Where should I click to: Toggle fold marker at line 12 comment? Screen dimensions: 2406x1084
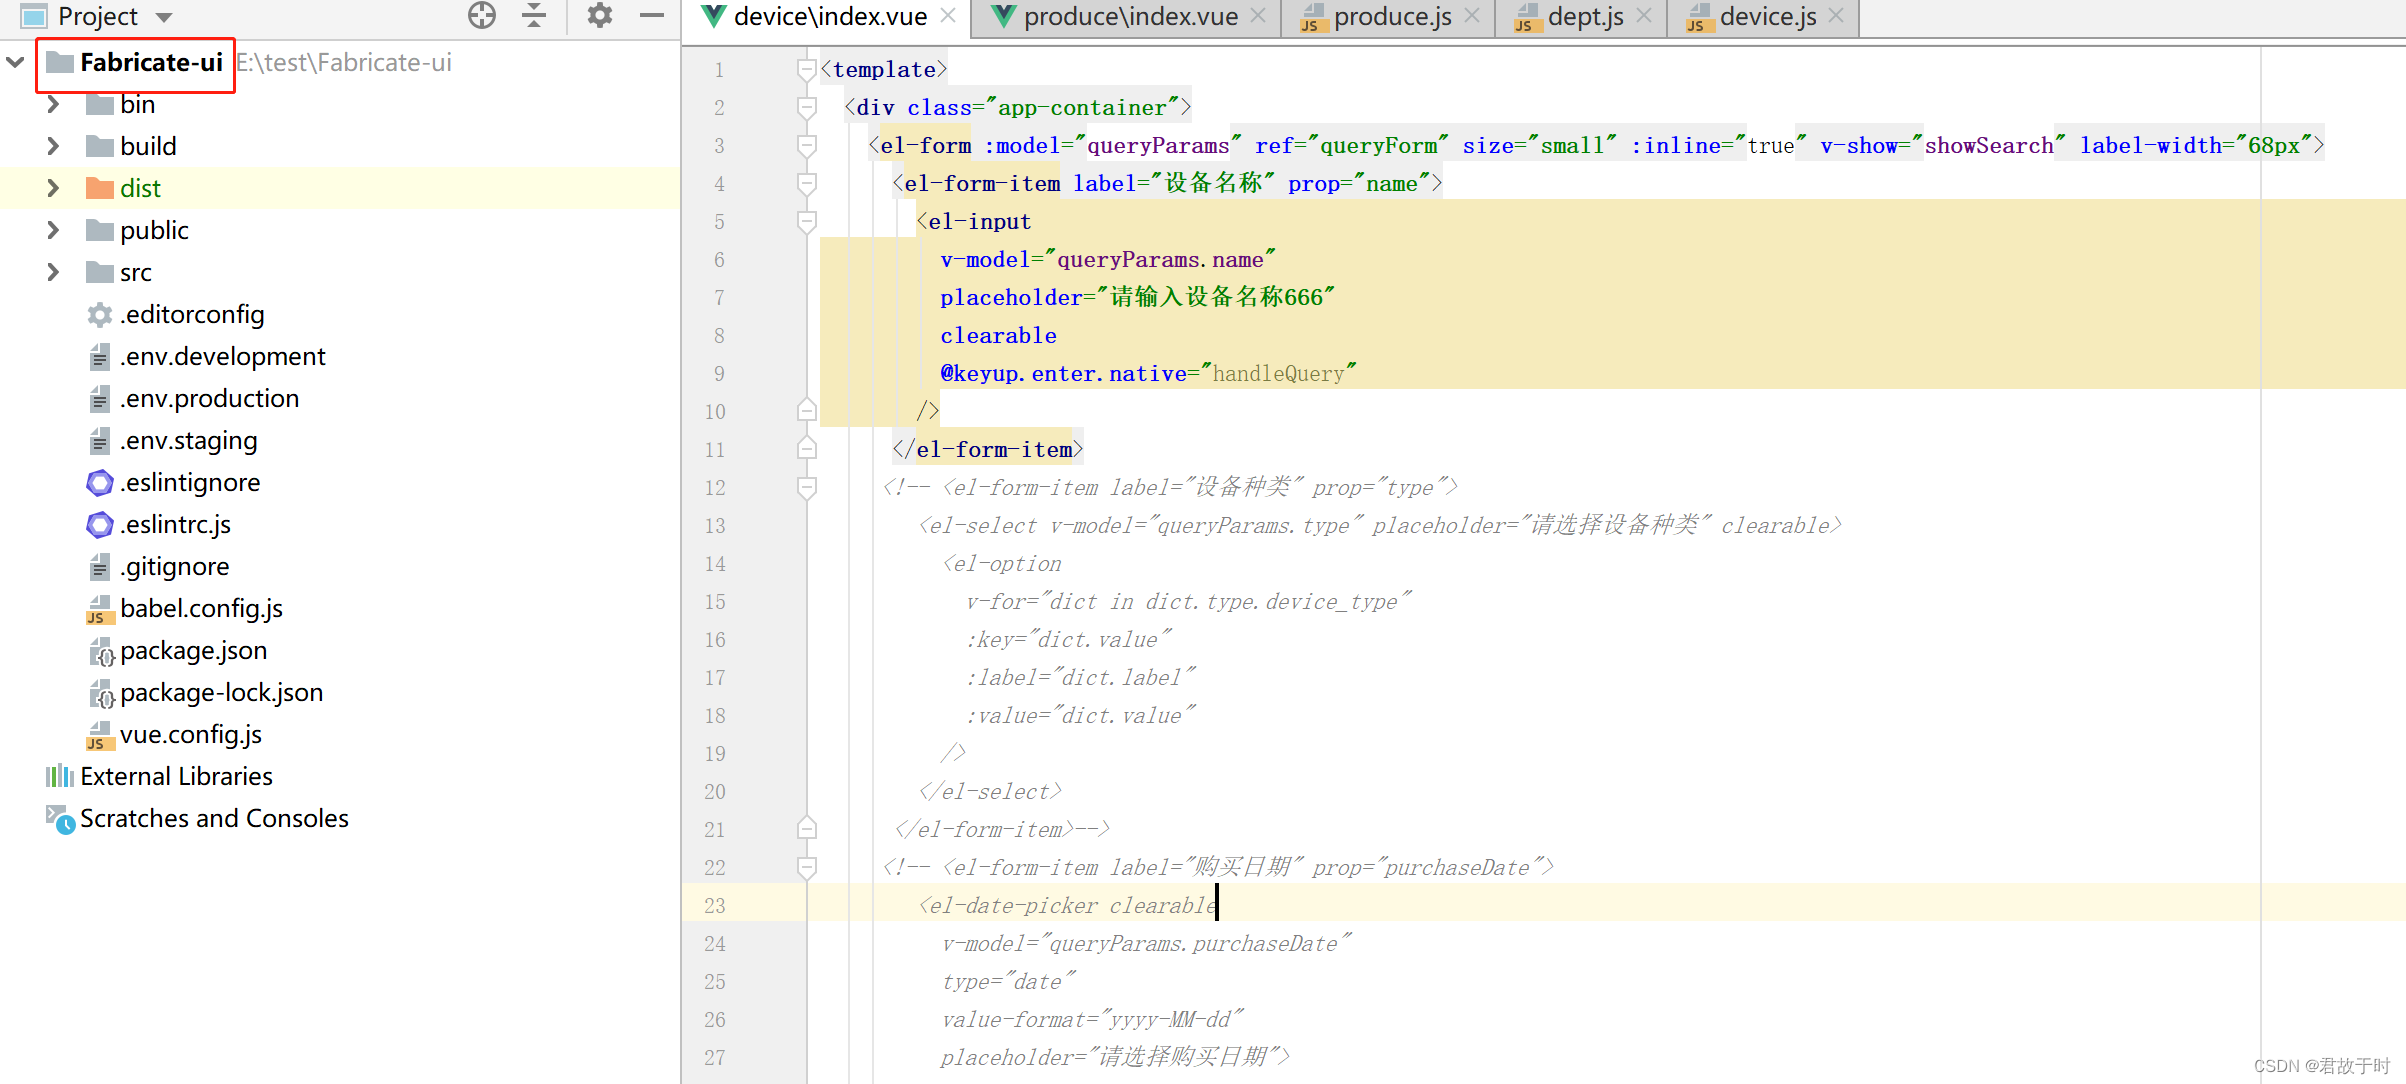coord(806,487)
